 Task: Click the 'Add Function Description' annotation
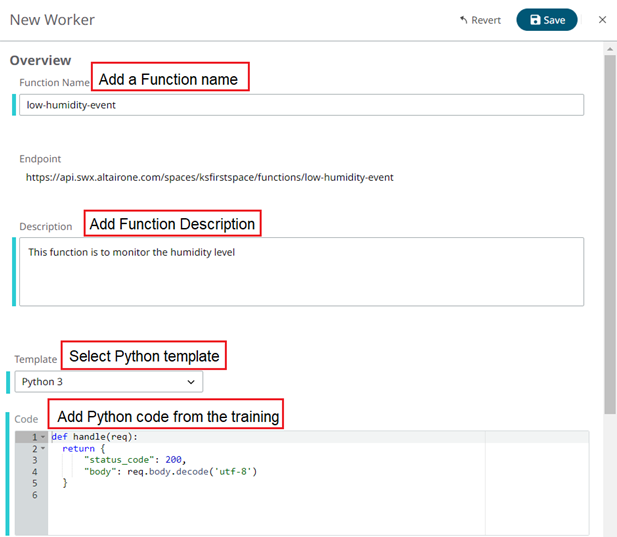tap(172, 224)
